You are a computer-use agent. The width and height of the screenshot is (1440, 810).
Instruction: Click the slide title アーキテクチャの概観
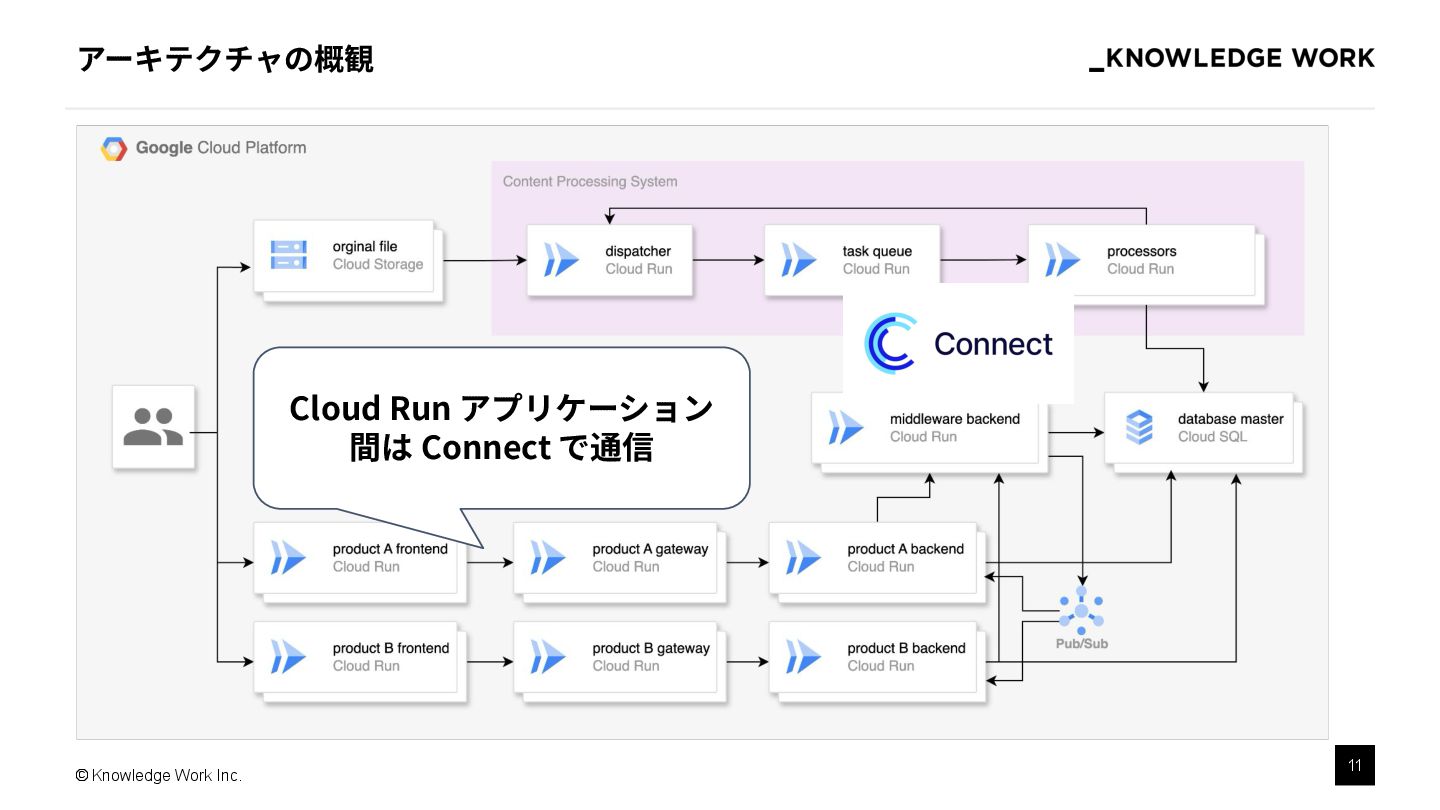coord(226,59)
